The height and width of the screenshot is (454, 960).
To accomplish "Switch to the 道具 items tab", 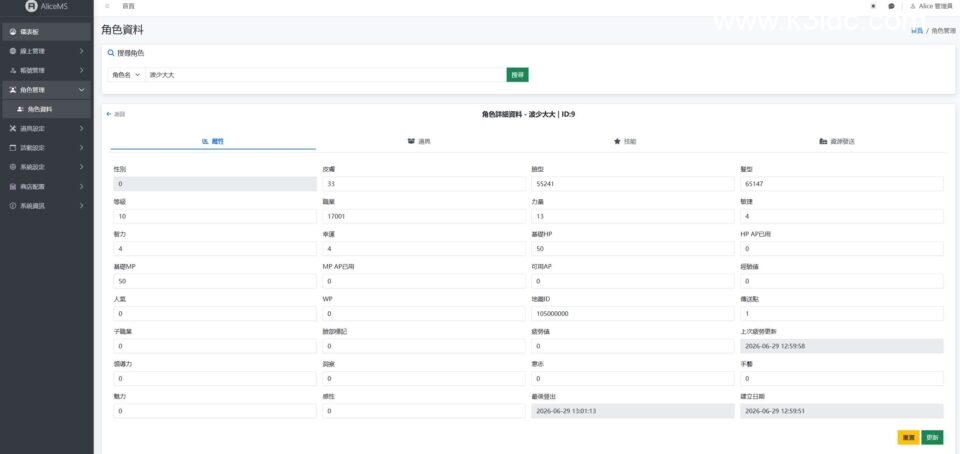I will tap(419, 141).
